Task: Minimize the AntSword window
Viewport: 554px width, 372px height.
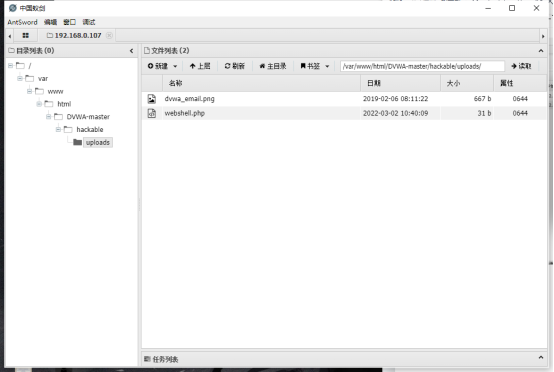Action: 488,8
